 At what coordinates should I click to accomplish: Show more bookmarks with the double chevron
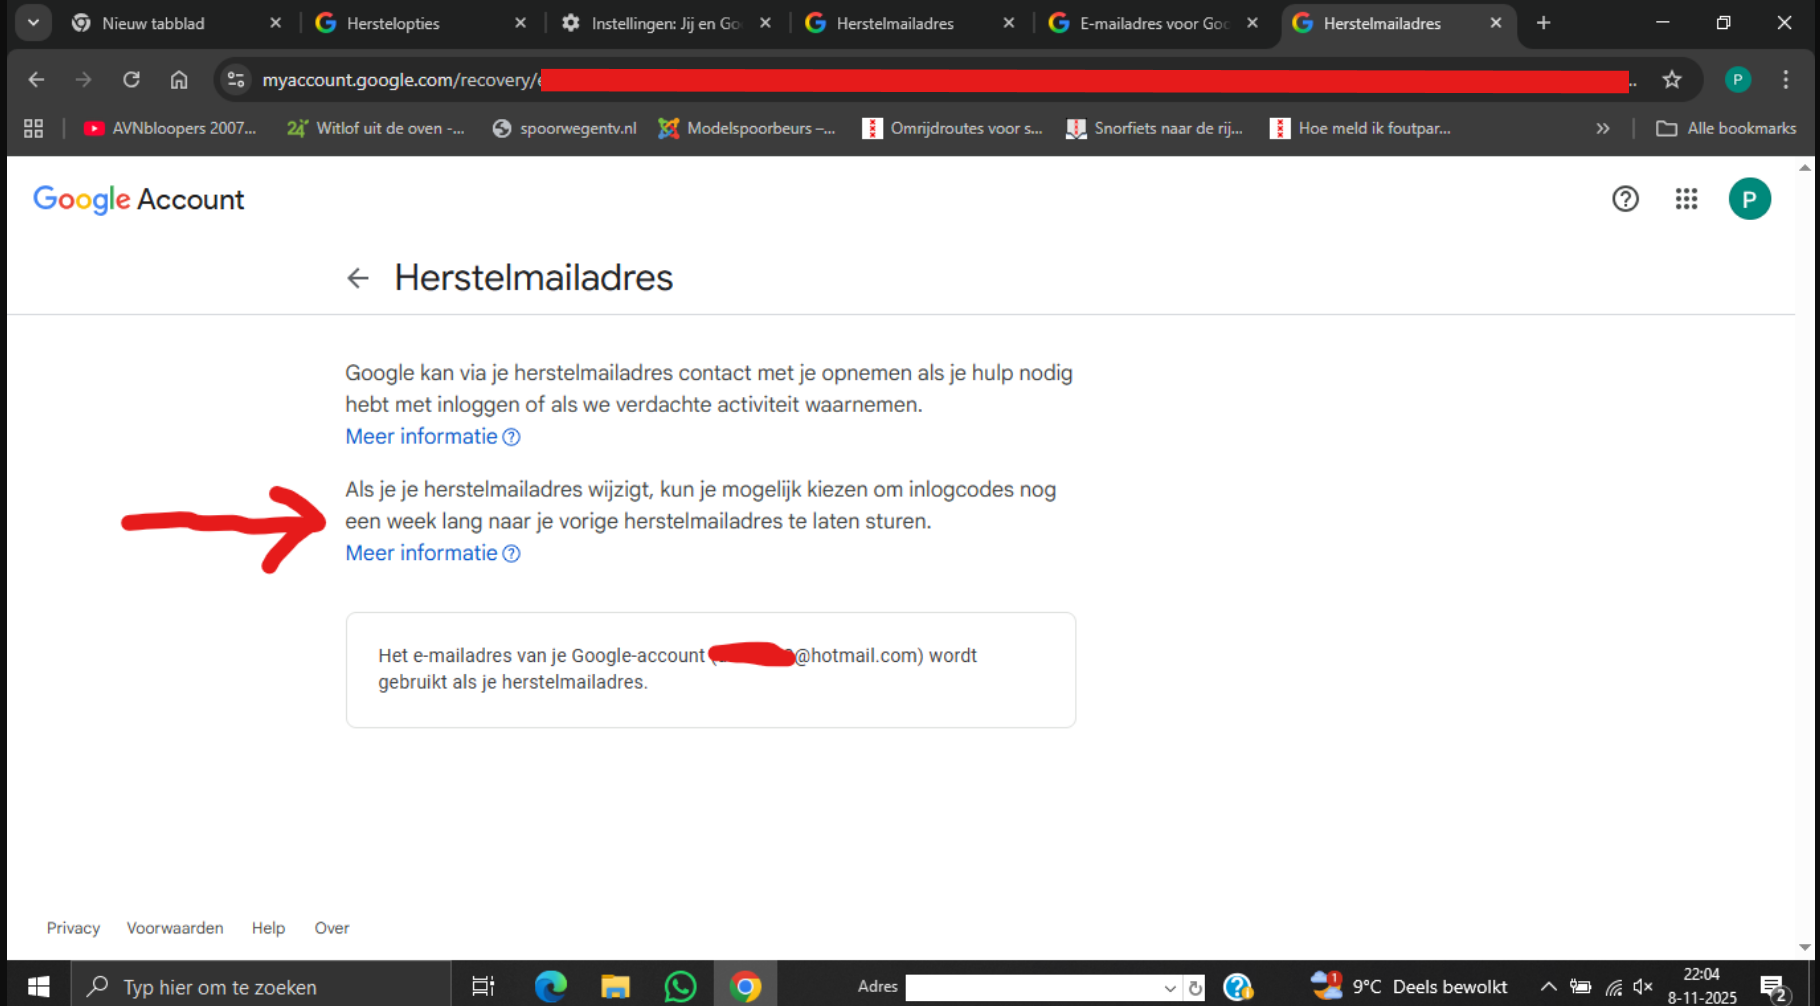click(x=1603, y=128)
